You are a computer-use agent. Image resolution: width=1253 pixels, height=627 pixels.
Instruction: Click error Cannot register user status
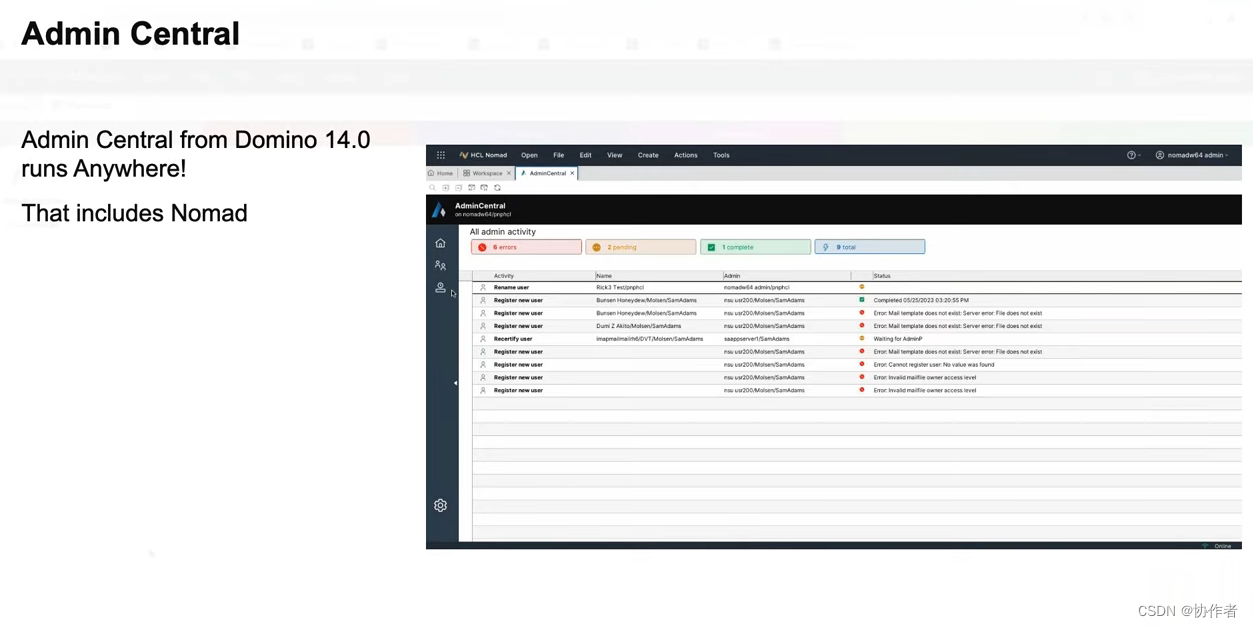tap(934, 365)
